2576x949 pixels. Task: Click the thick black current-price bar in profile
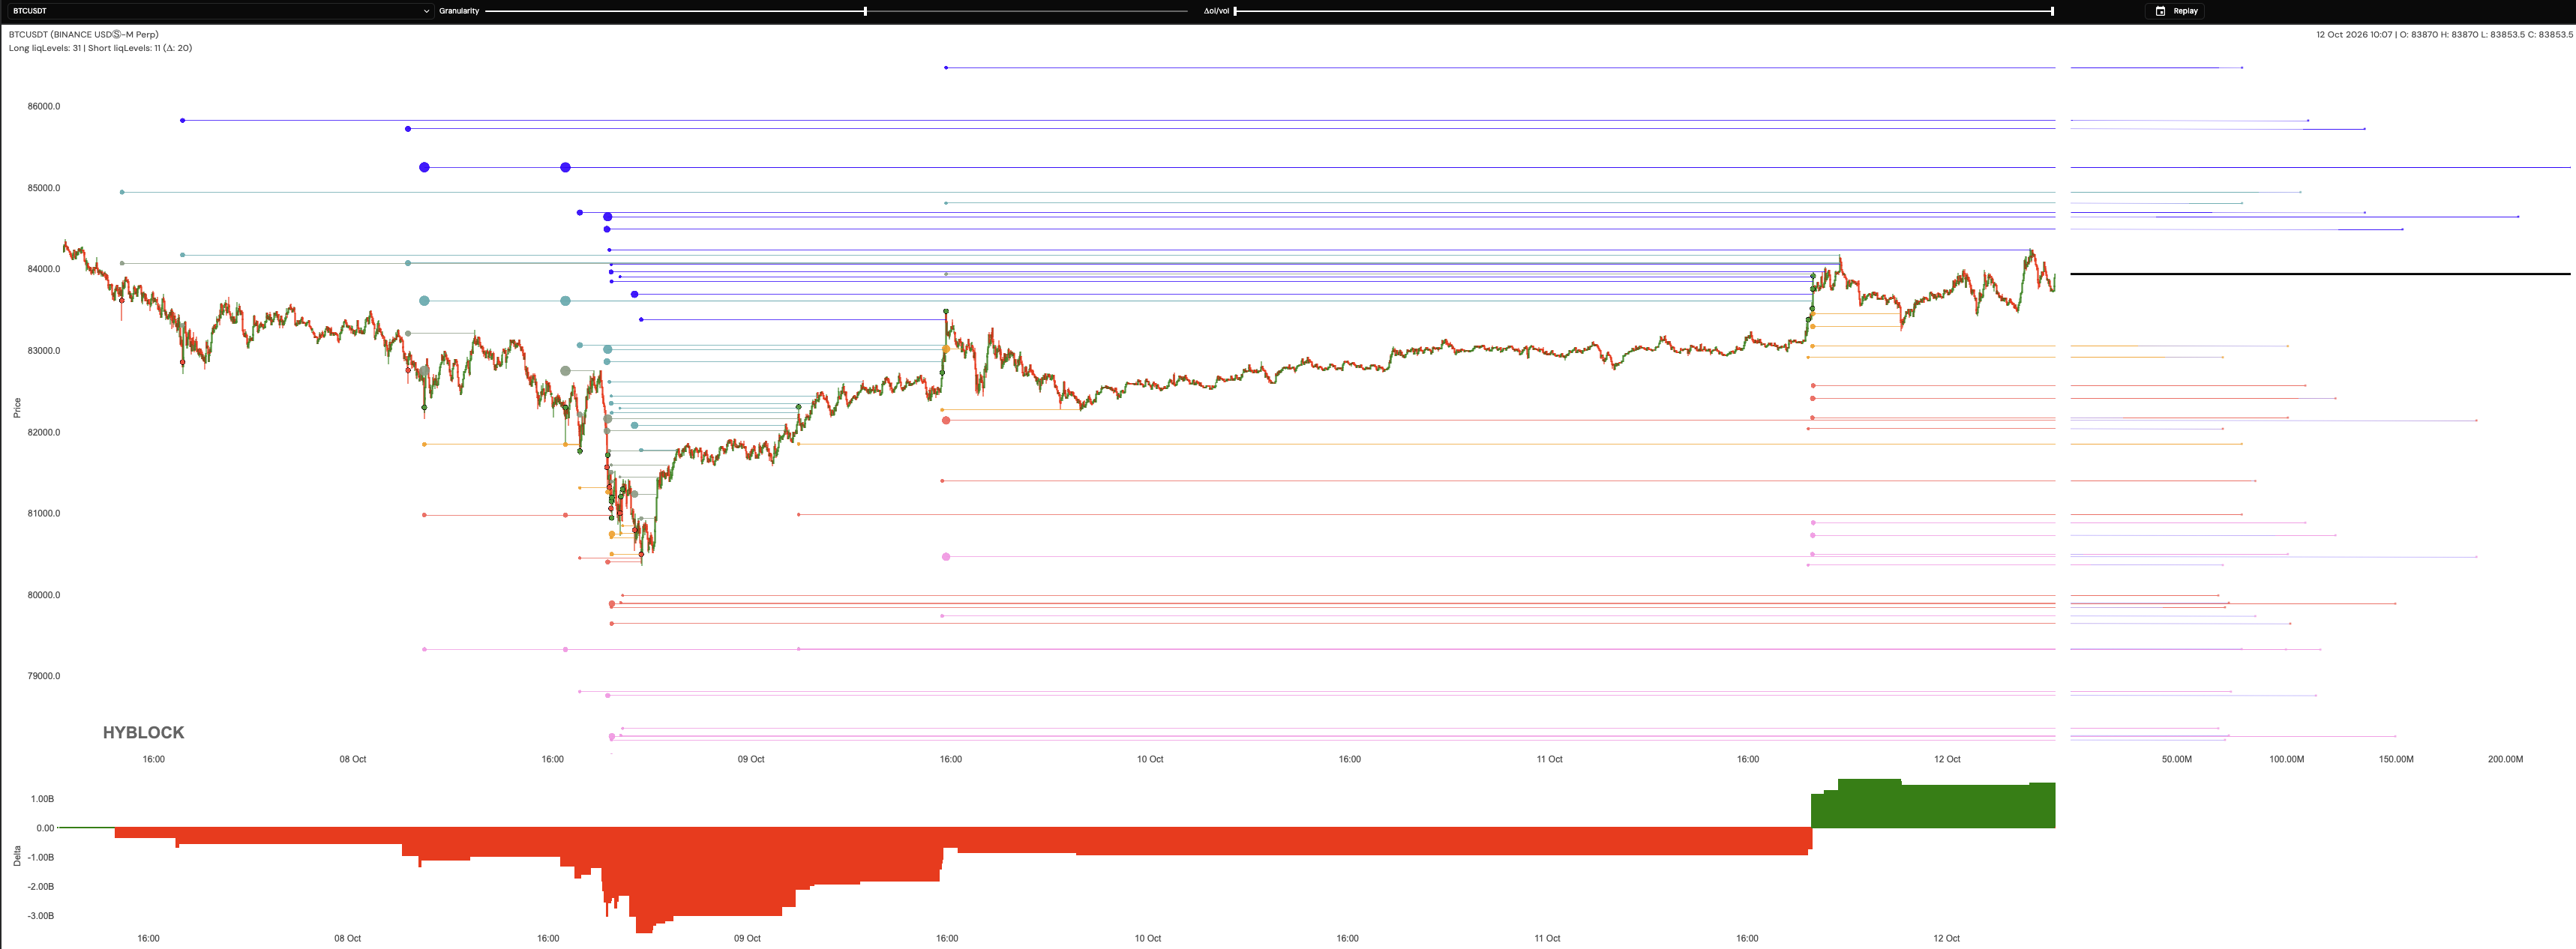click(2320, 273)
